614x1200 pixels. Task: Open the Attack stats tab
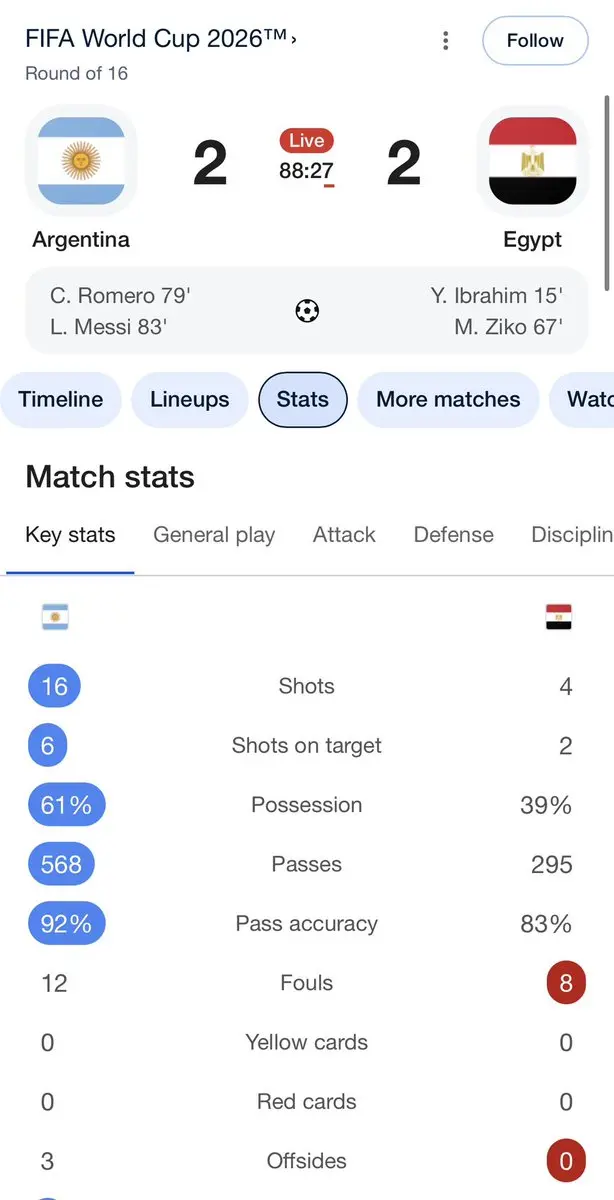344,535
